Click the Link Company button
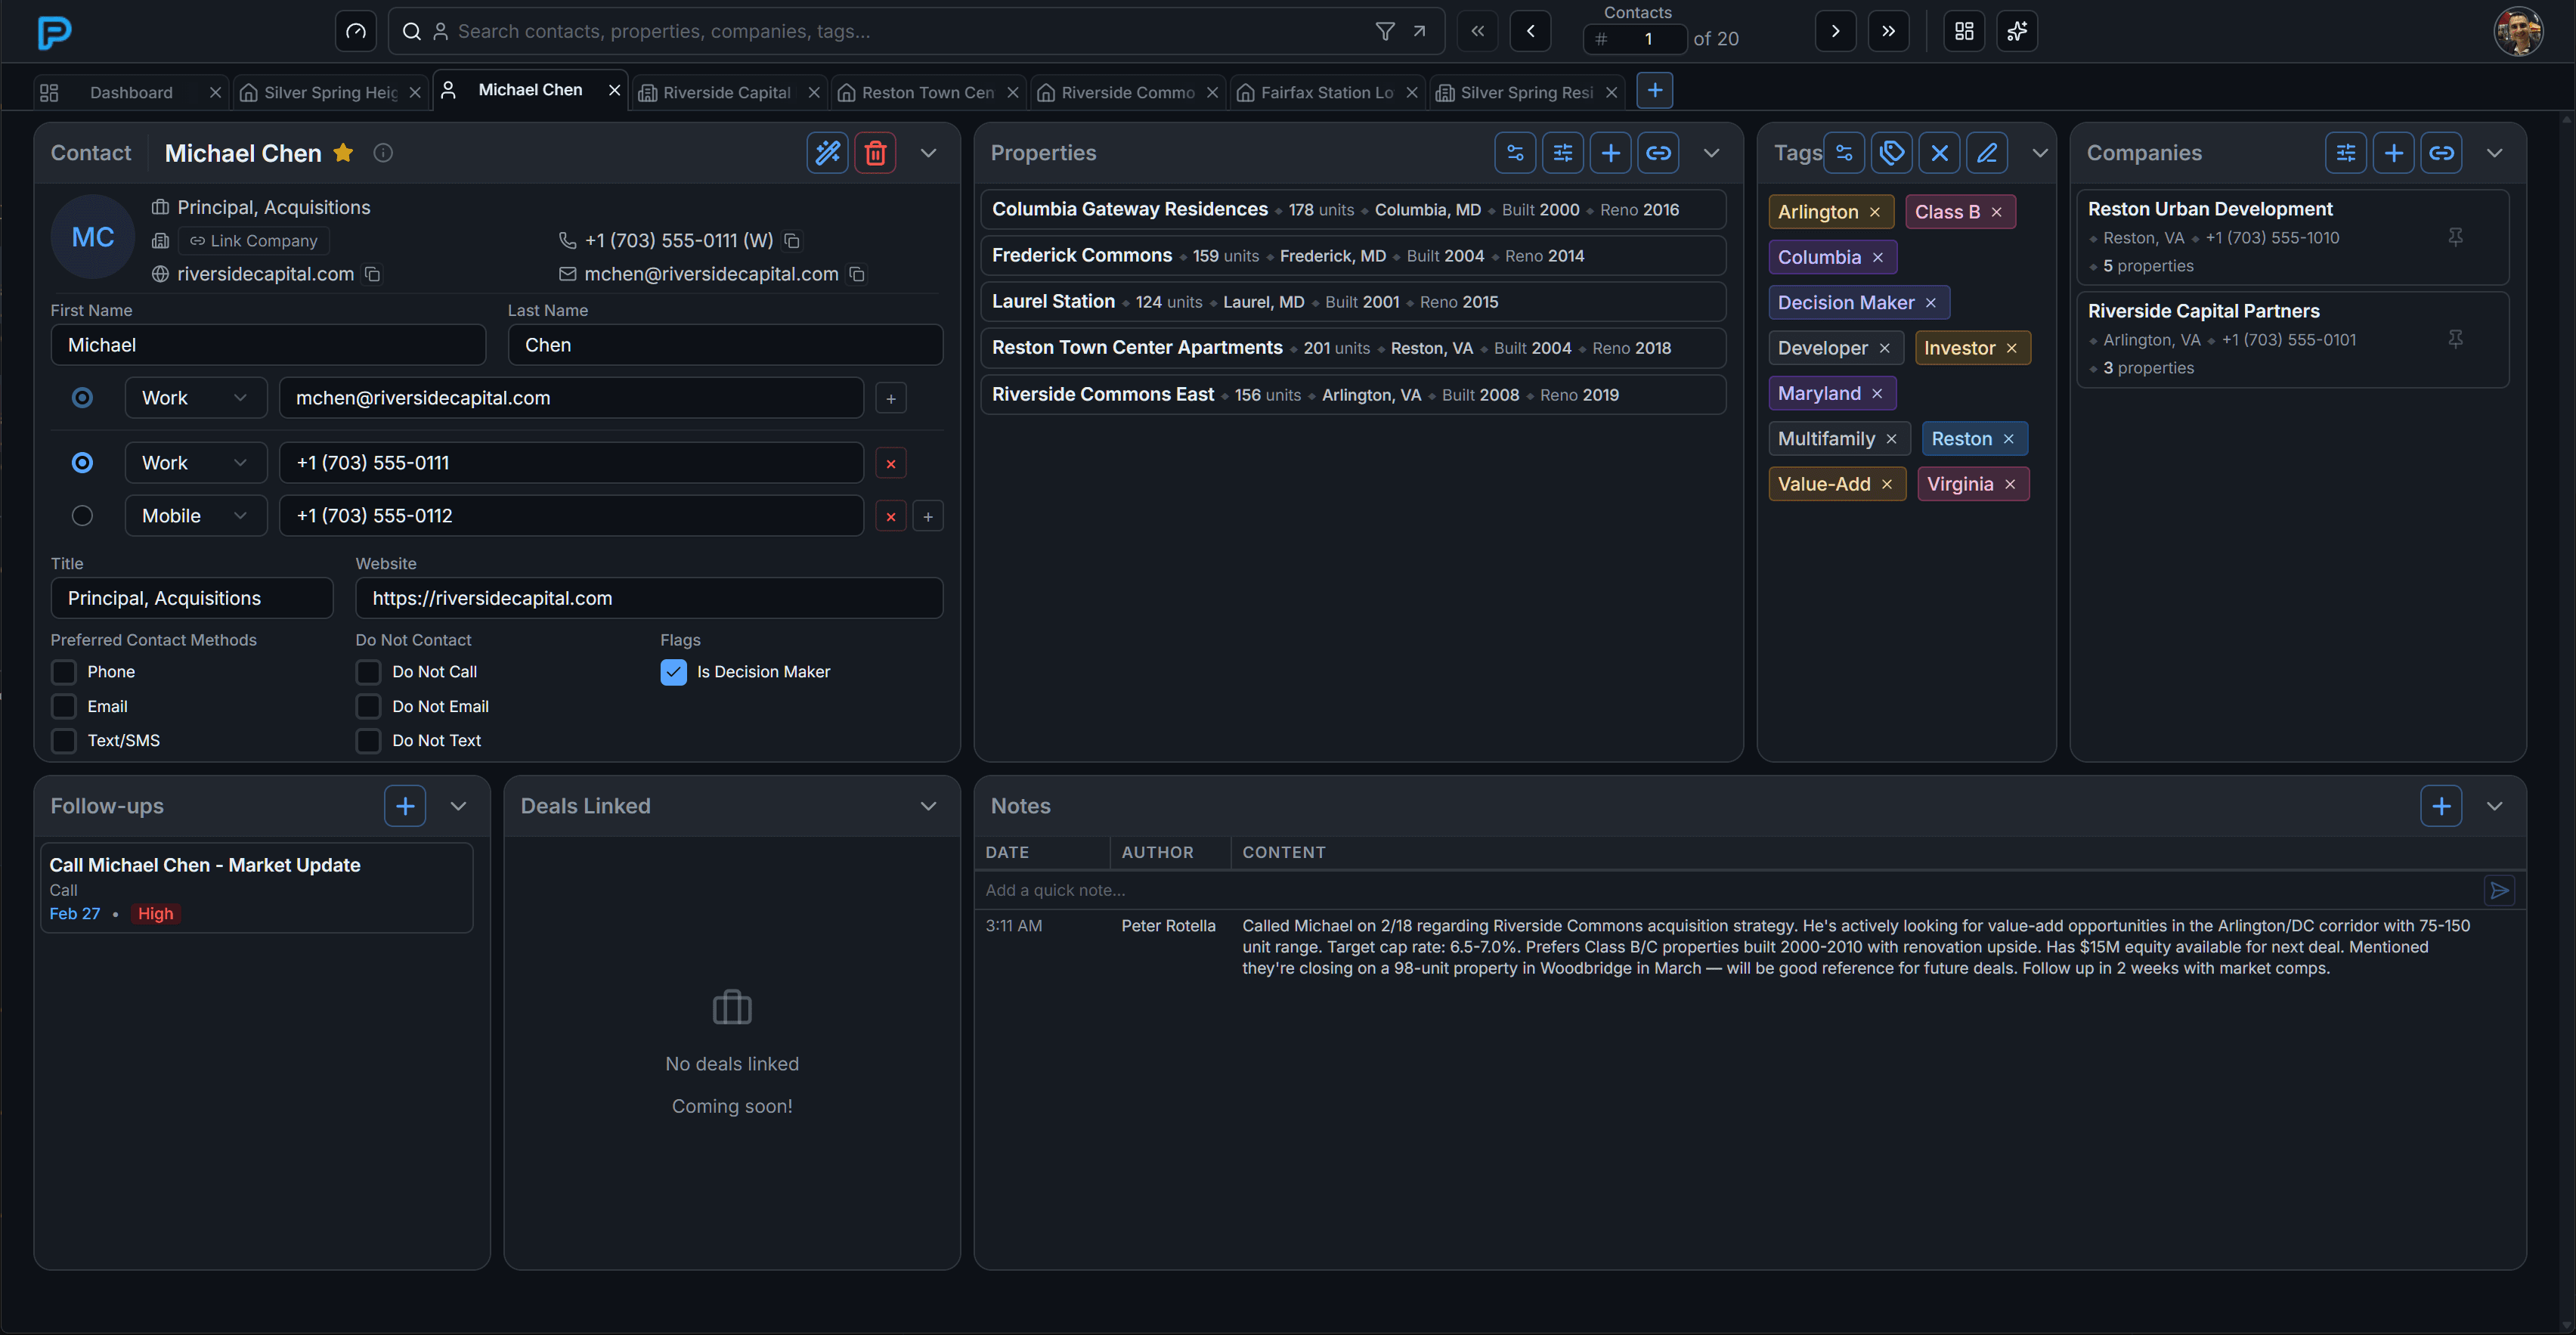The height and width of the screenshot is (1335, 2576). click(x=254, y=241)
